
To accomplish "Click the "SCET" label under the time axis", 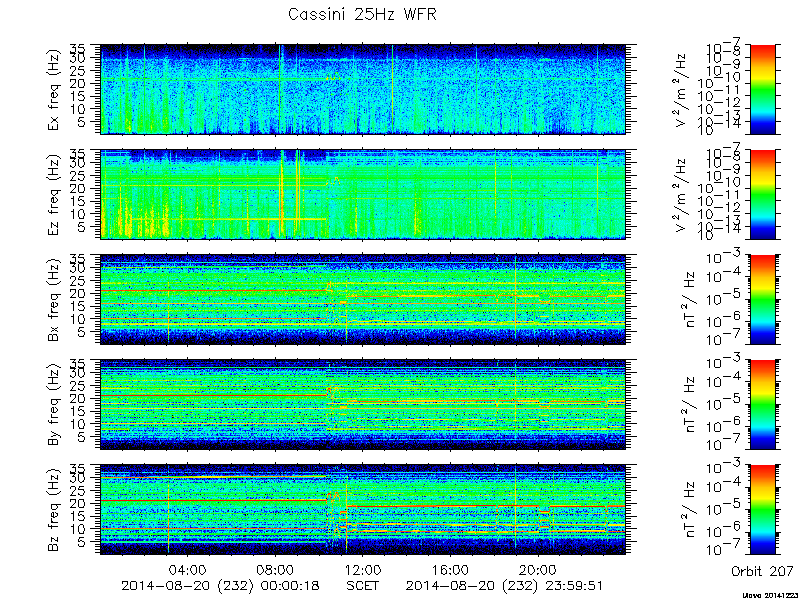I will 363,586.
